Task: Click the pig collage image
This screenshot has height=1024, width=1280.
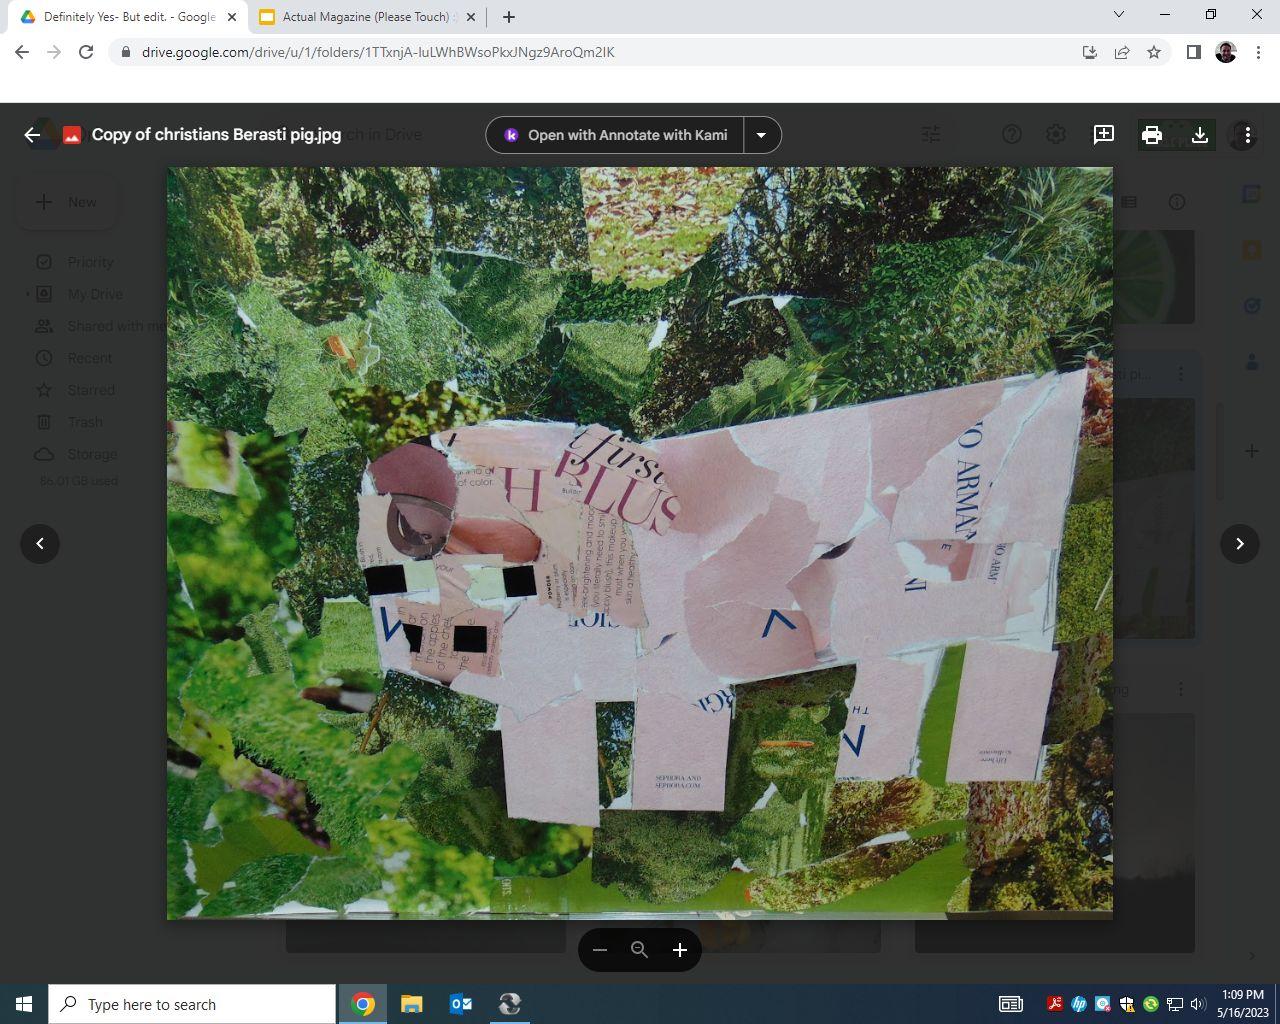Action: pos(640,543)
